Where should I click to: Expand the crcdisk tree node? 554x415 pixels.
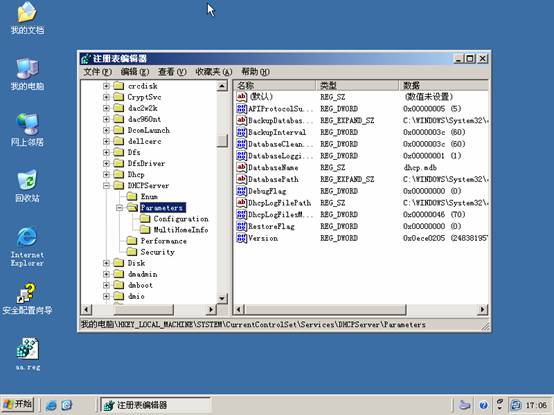click(x=106, y=86)
